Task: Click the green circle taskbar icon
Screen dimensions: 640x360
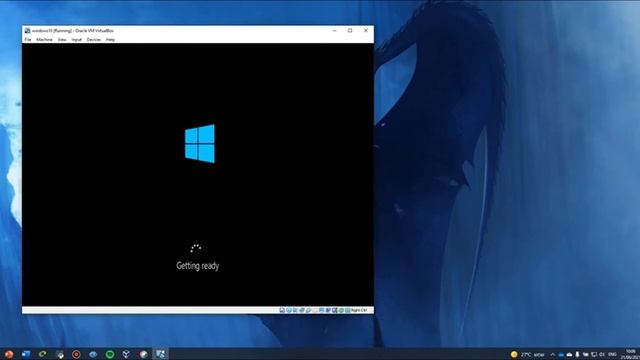Action: point(110,354)
